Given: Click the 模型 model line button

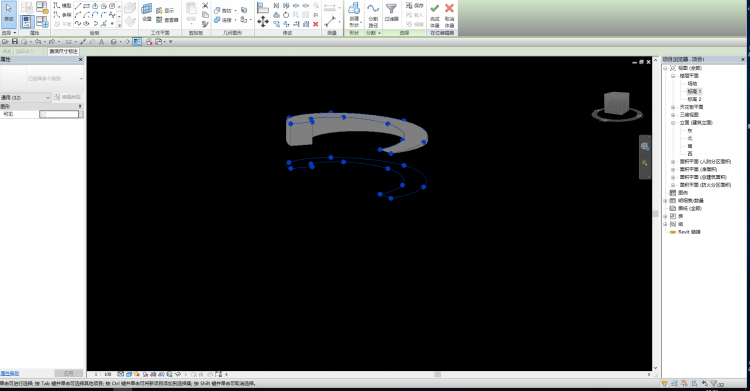Looking at the screenshot, I should (x=62, y=6).
